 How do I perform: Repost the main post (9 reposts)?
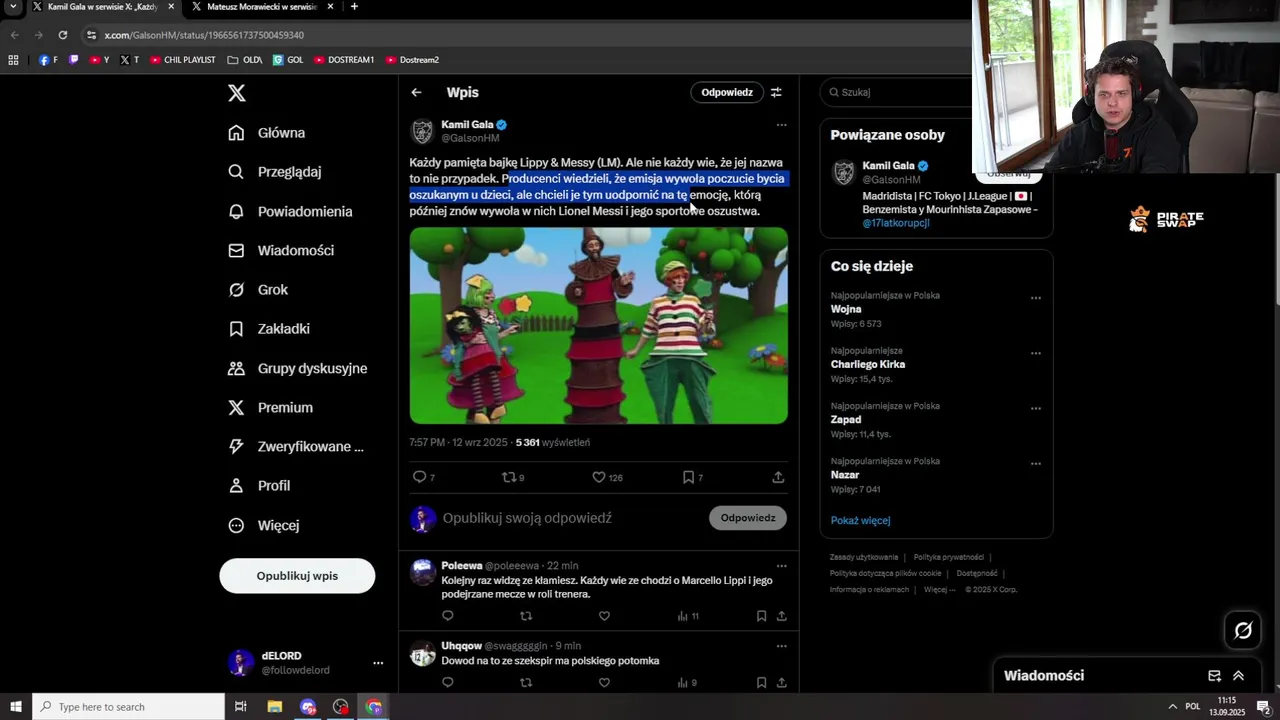[509, 477]
